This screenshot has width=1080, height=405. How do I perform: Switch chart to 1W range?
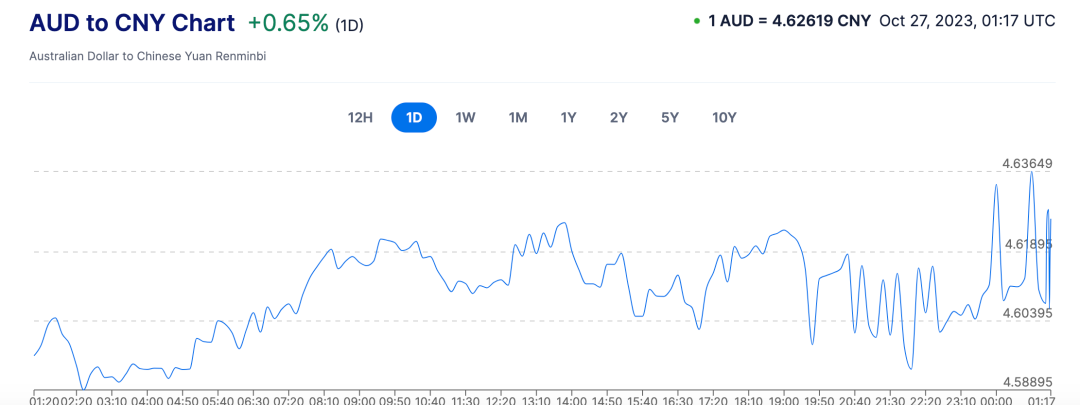coord(465,117)
